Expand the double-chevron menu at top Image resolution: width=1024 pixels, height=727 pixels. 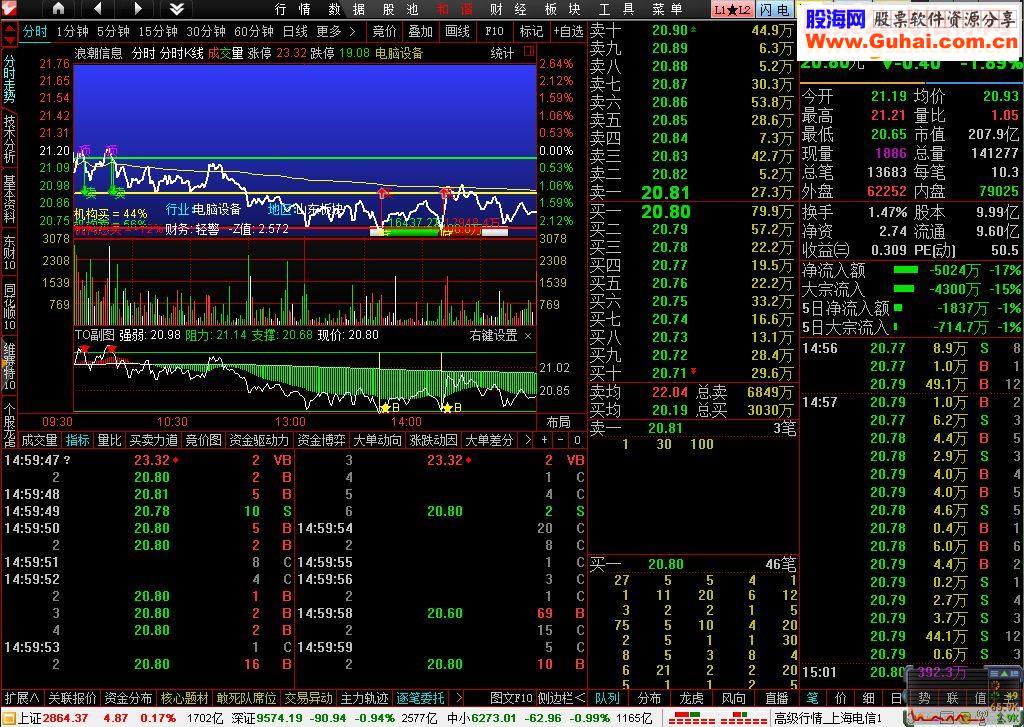tap(176, 8)
